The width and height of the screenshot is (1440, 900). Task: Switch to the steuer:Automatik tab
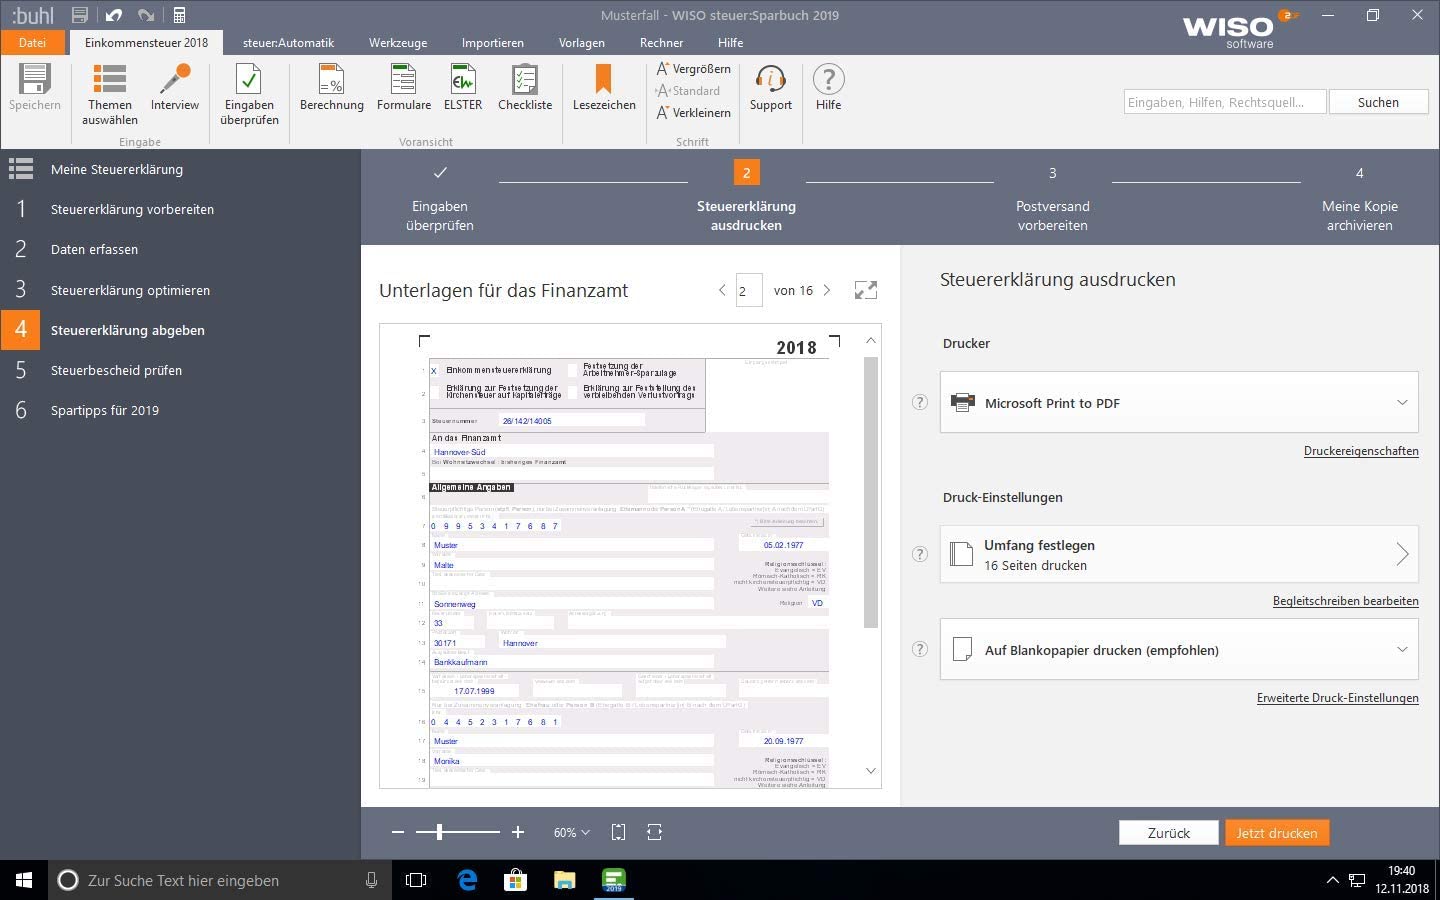coord(288,43)
